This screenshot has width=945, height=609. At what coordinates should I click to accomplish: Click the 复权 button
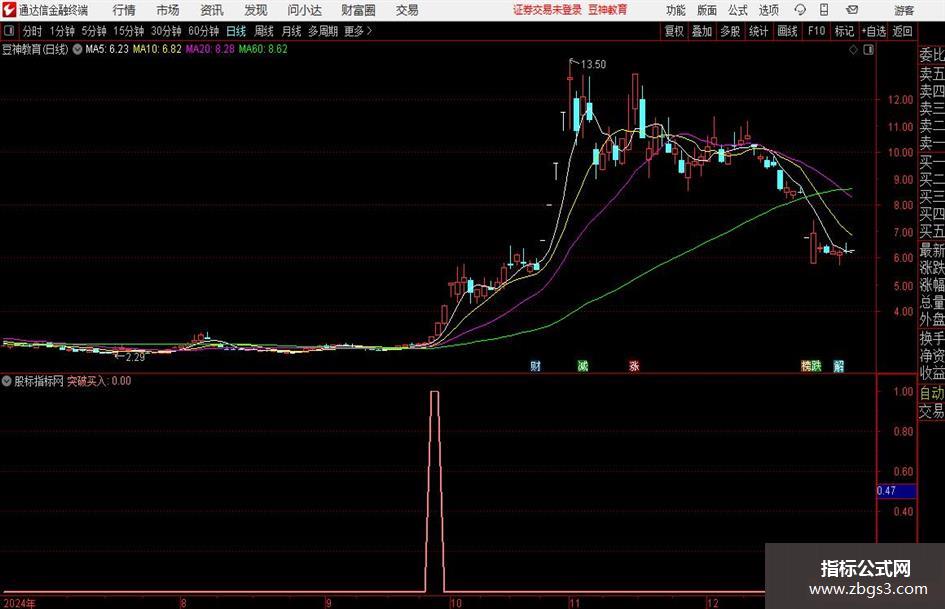pyautogui.click(x=674, y=31)
